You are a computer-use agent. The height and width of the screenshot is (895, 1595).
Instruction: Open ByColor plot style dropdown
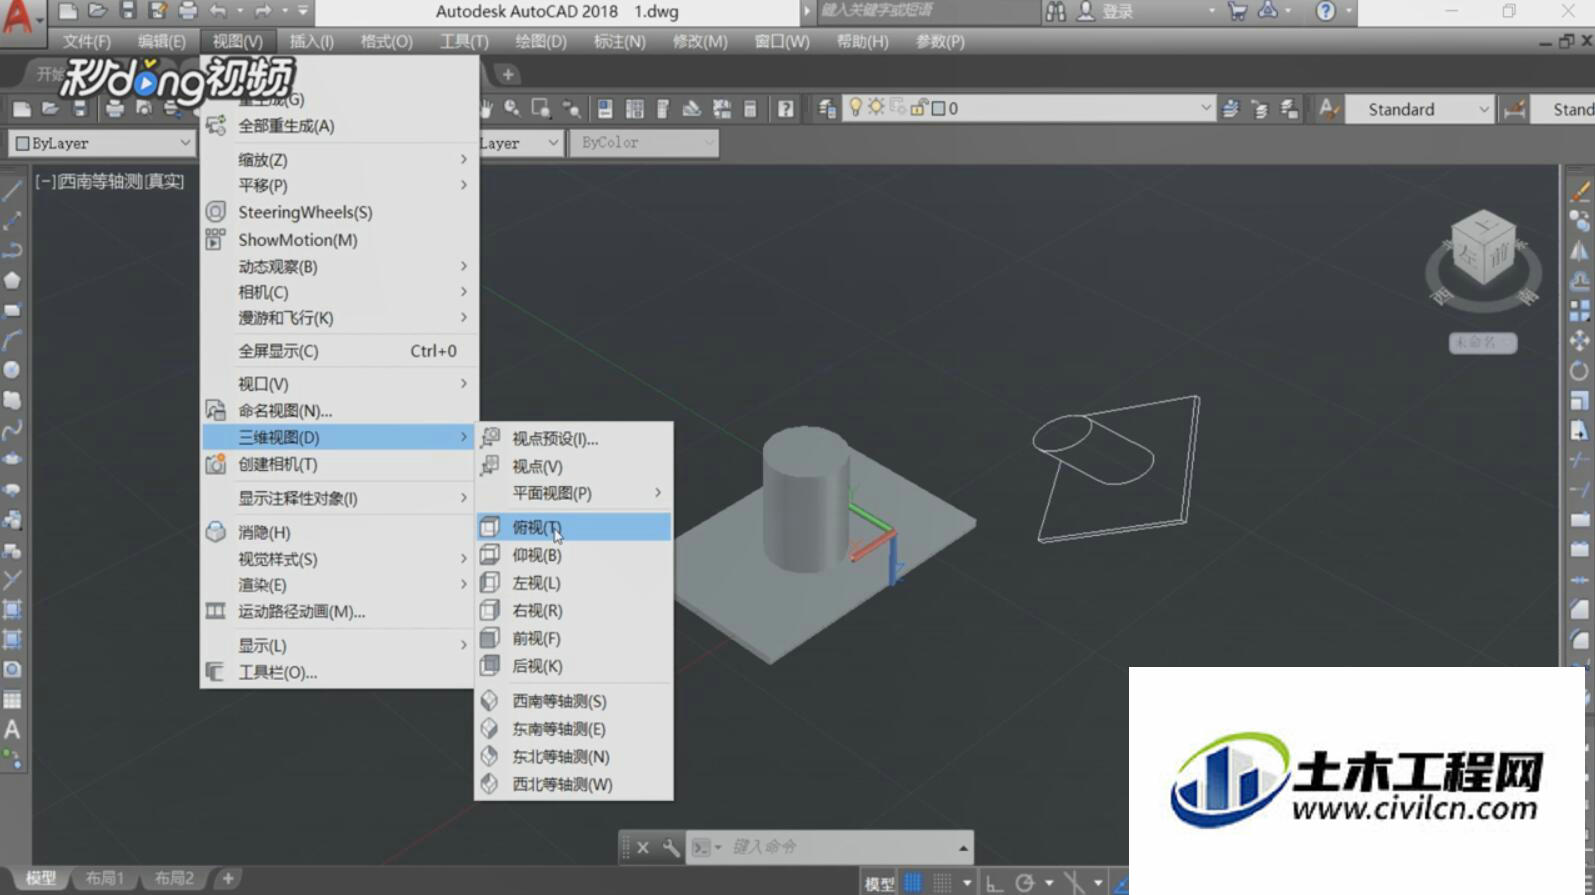click(x=644, y=143)
